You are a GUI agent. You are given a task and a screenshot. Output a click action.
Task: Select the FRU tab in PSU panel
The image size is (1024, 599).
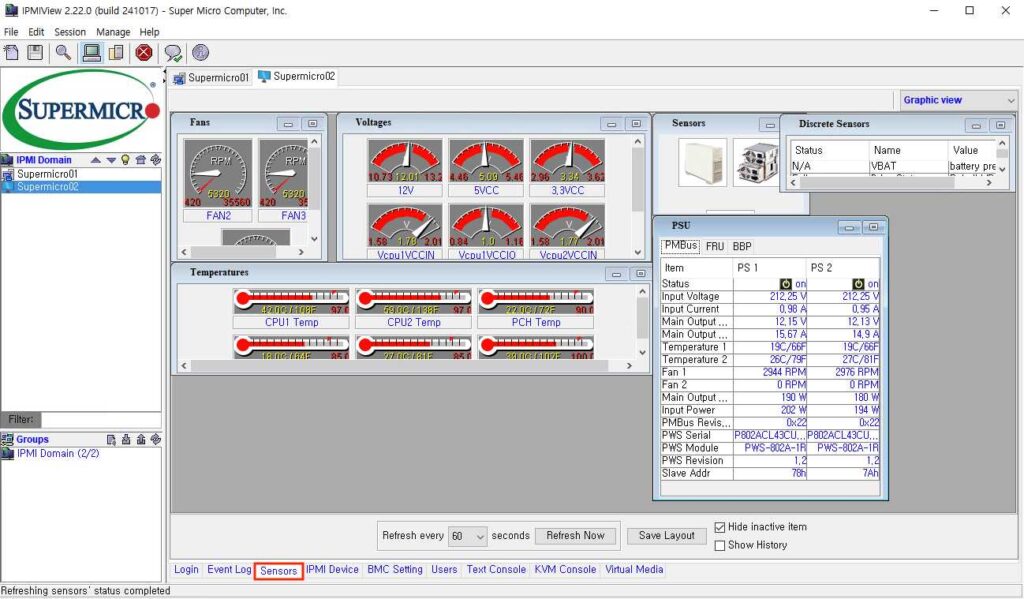click(x=715, y=246)
